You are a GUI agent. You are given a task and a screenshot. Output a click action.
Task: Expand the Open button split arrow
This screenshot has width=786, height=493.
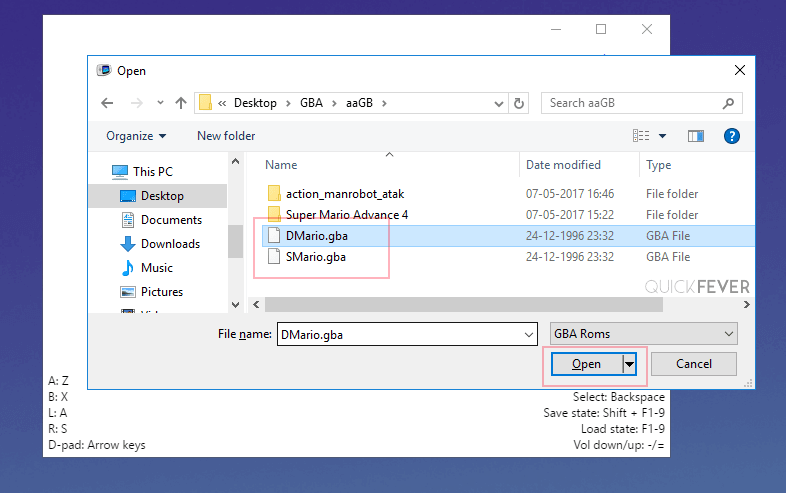point(629,364)
